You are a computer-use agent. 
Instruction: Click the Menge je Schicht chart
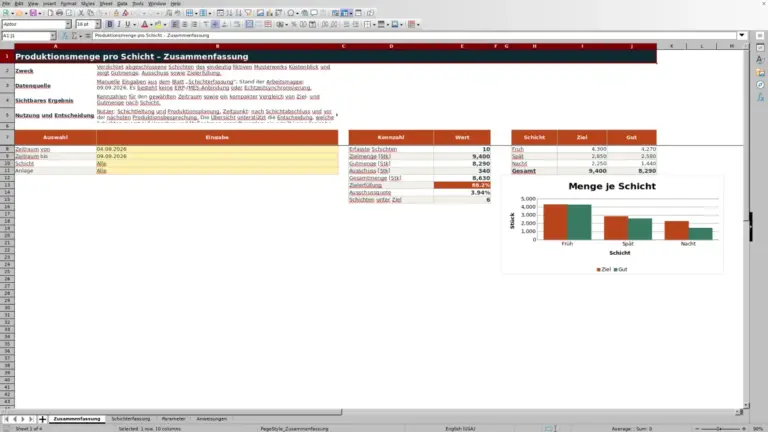612,225
